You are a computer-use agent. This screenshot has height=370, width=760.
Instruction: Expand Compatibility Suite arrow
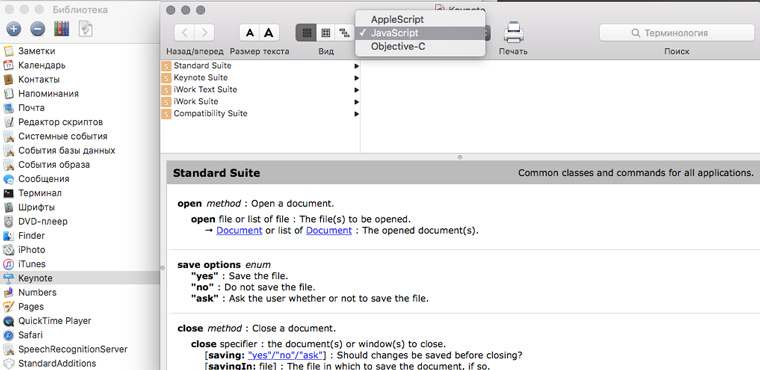point(357,113)
